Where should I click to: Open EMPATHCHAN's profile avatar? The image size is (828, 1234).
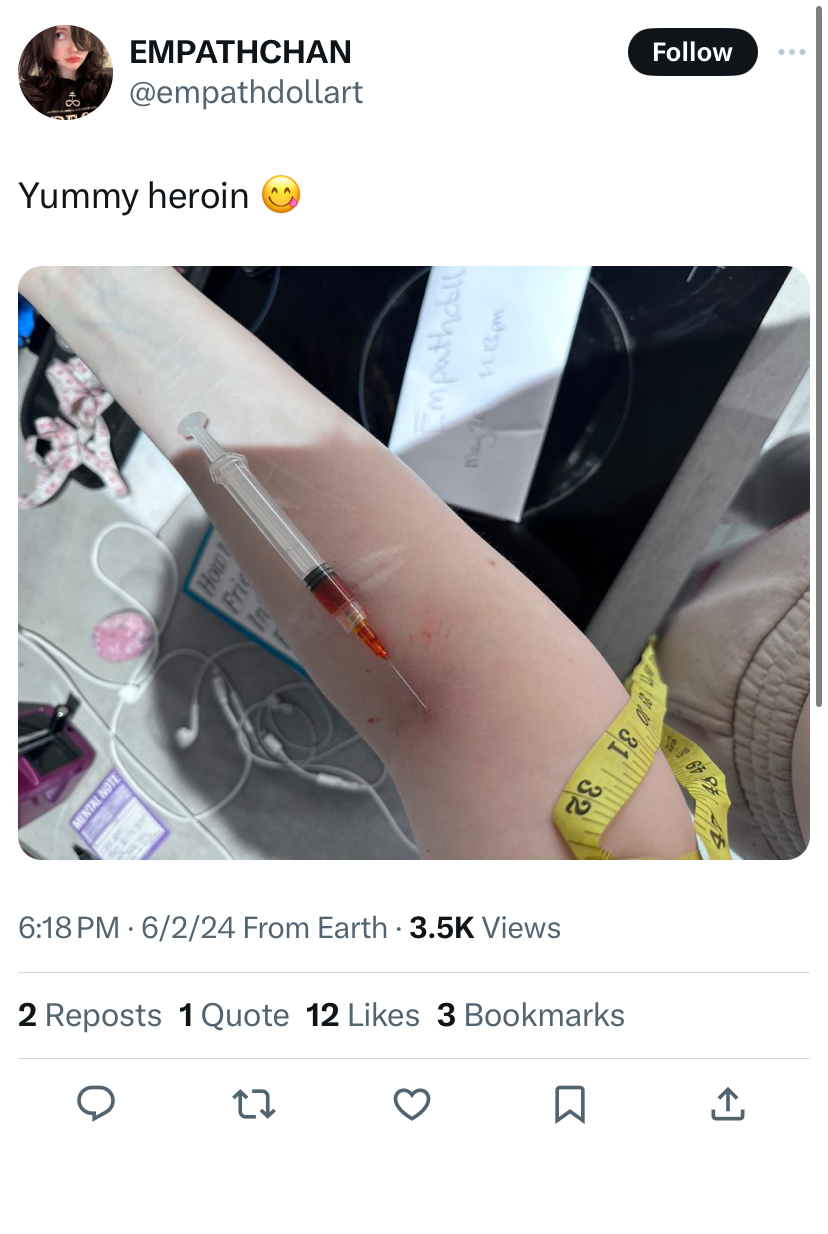[x=66, y=72]
